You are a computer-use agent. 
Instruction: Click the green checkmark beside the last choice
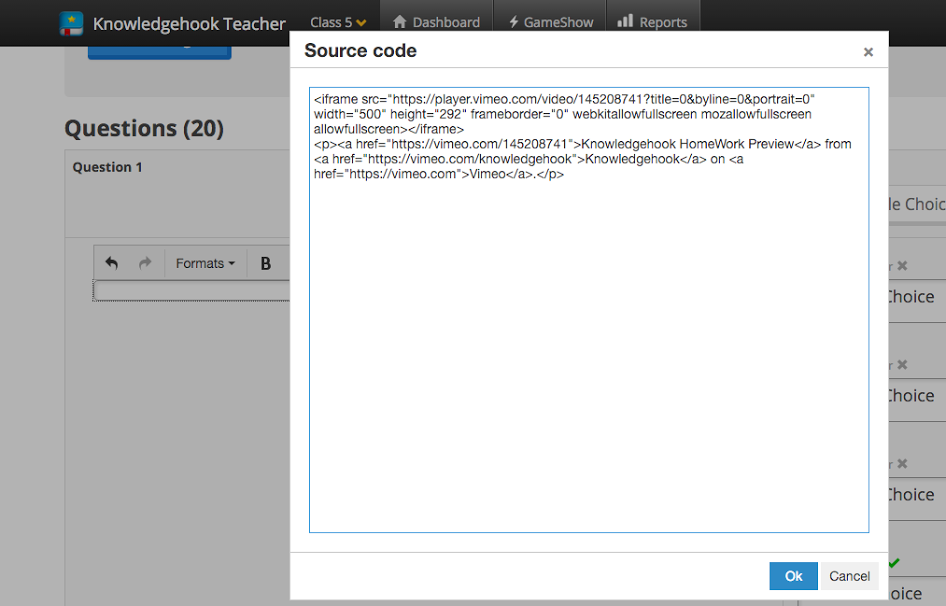pos(894,563)
